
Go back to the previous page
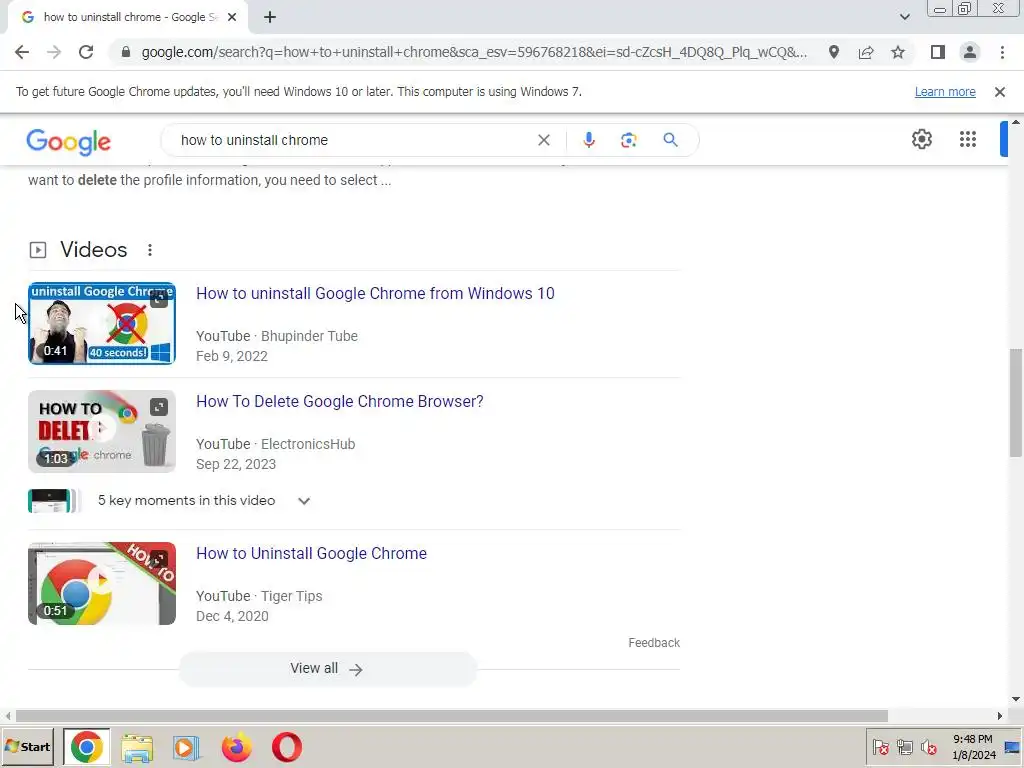(22, 52)
